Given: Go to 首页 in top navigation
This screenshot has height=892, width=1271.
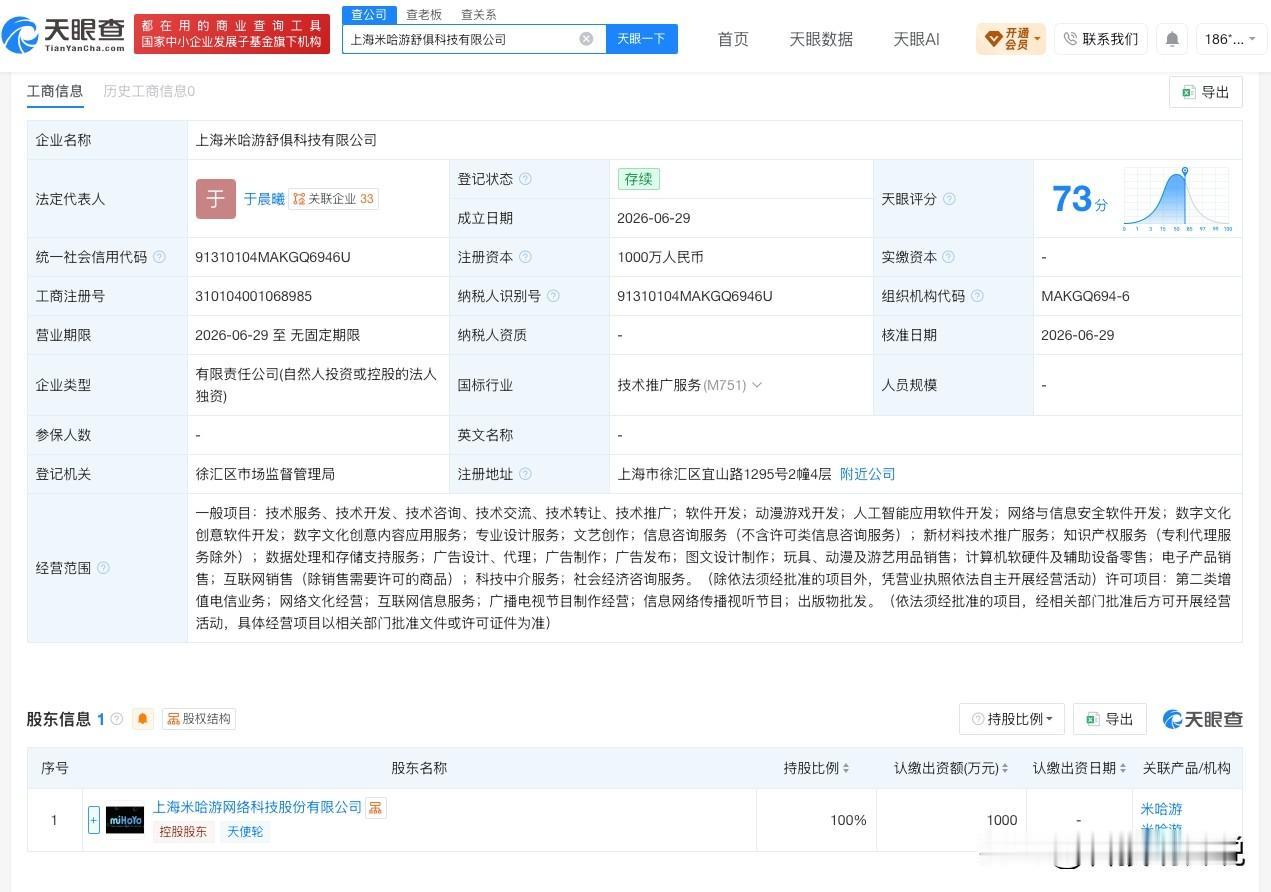Looking at the screenshot, I should pyautogui.click(x=733, y=39).
